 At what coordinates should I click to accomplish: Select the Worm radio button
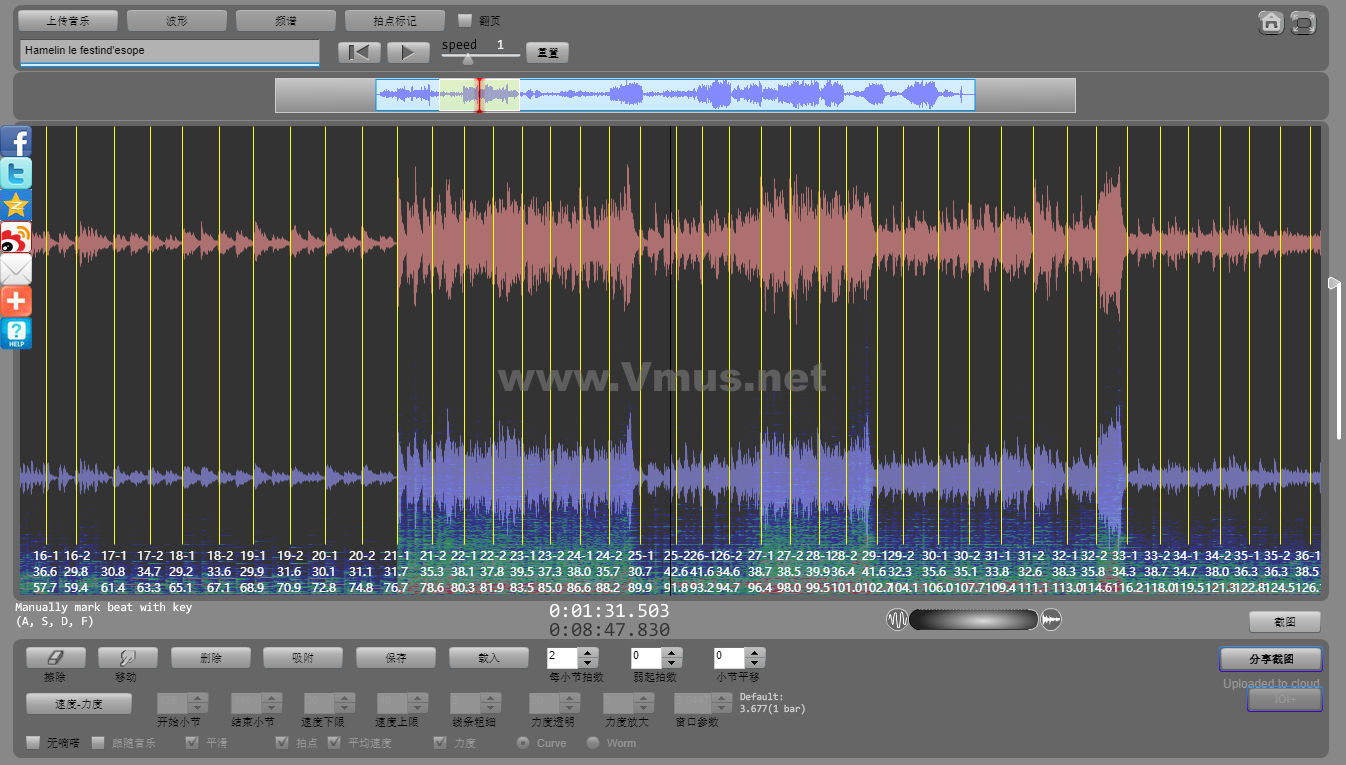coord(593,743)
